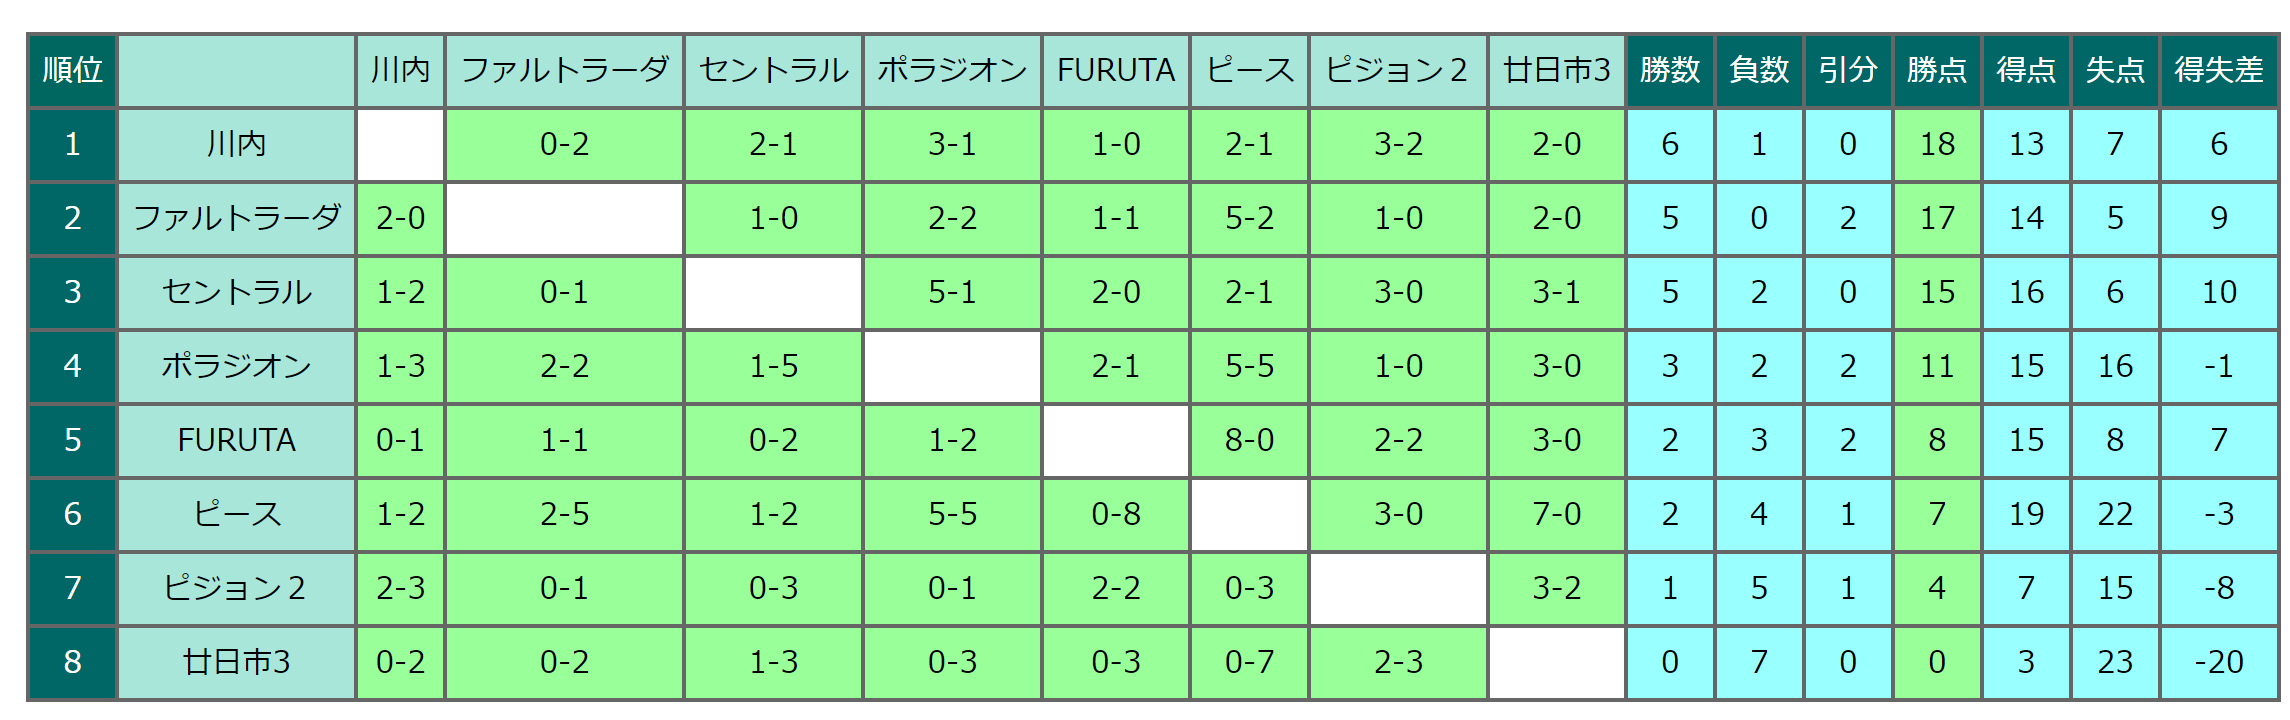Select the 8-0 score in the FURUTA row
The image size is (2290, 720).
[x=1249, y=440]
